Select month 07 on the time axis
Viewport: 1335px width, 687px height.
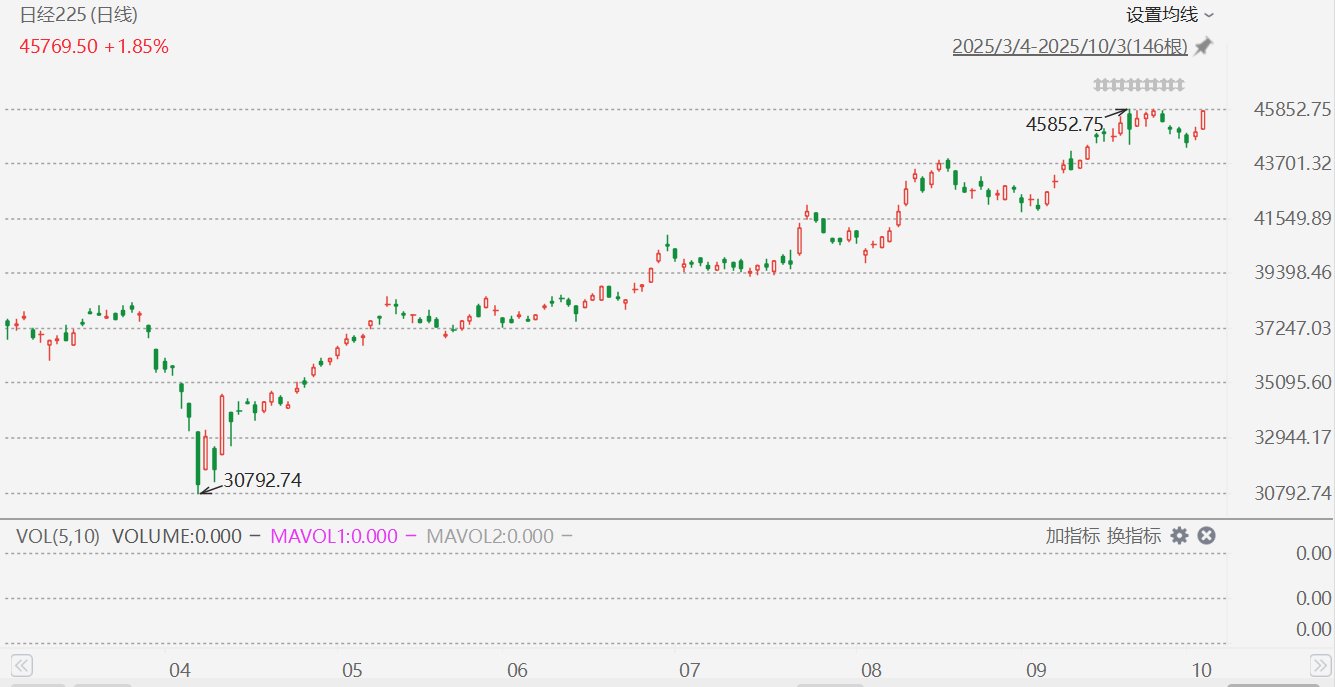[x=688, y=670]
